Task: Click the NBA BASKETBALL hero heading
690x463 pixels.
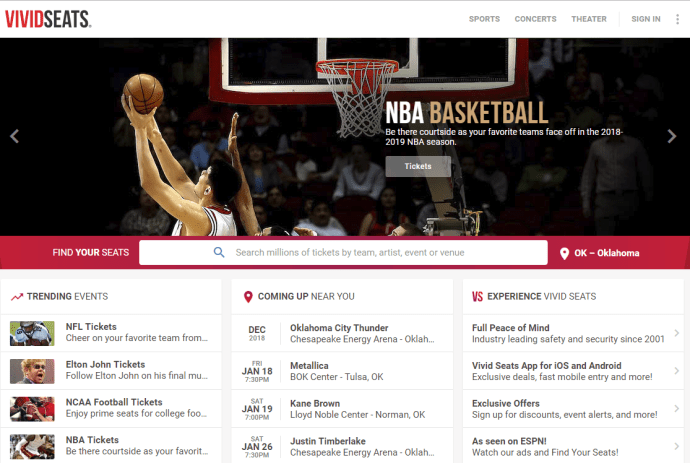Action: 467,113
